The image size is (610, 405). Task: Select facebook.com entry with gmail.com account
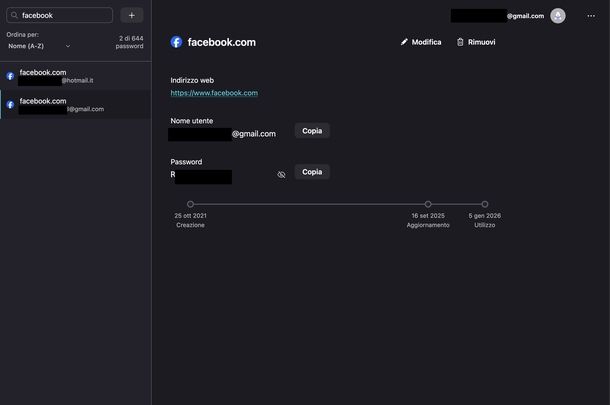[x=76, y=104]
